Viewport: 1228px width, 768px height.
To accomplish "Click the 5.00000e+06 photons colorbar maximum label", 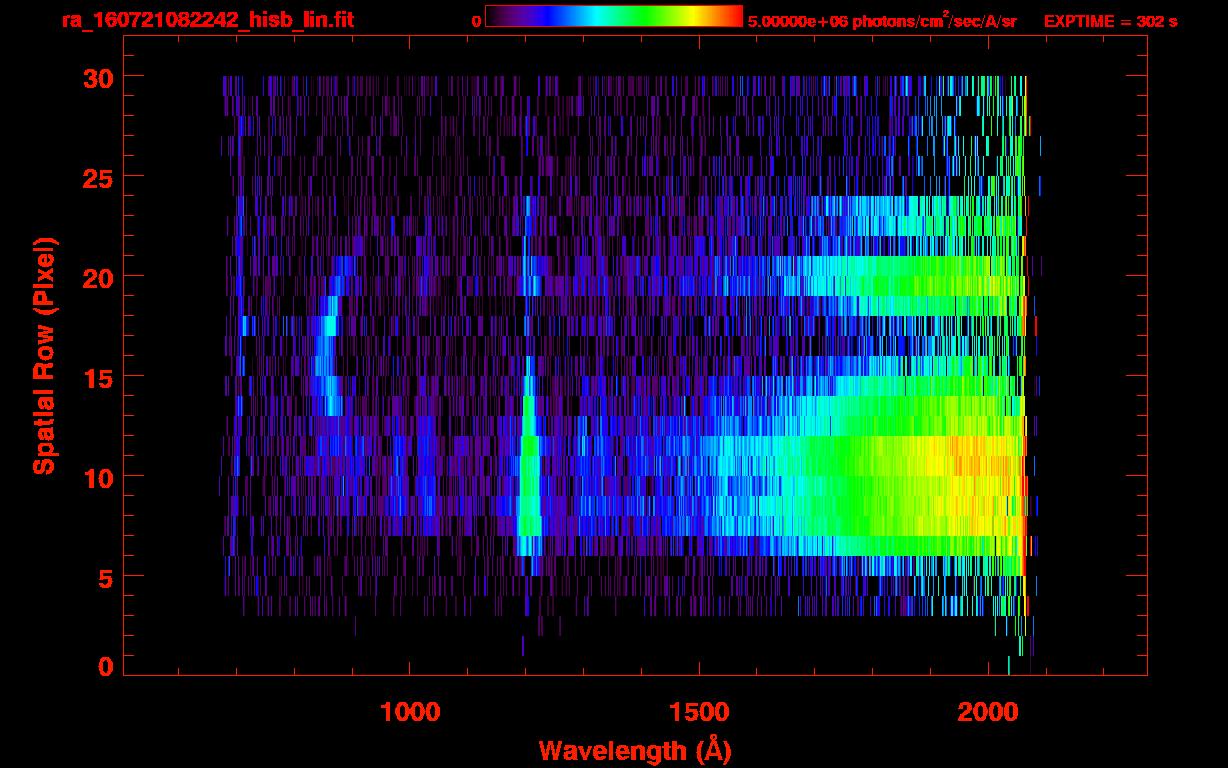I will coord(881,21).
